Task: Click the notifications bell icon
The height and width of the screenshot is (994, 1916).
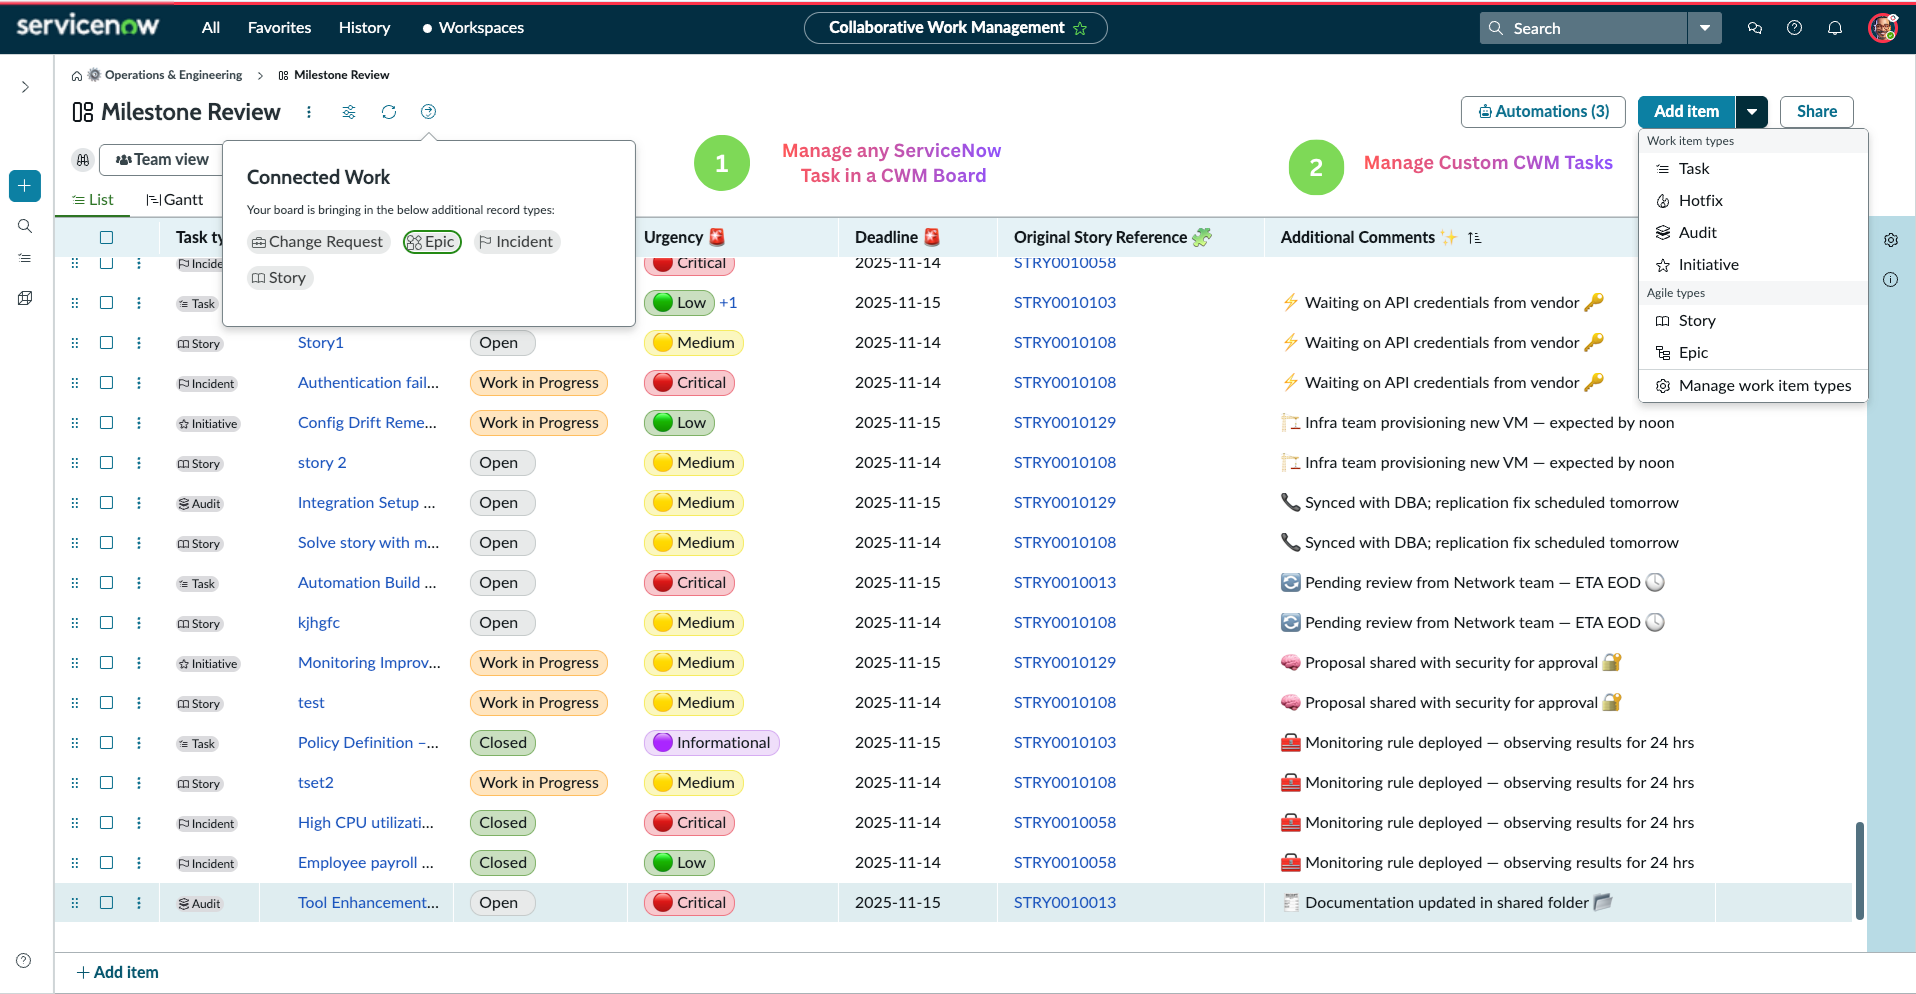Action: (x=1834, y=28)
